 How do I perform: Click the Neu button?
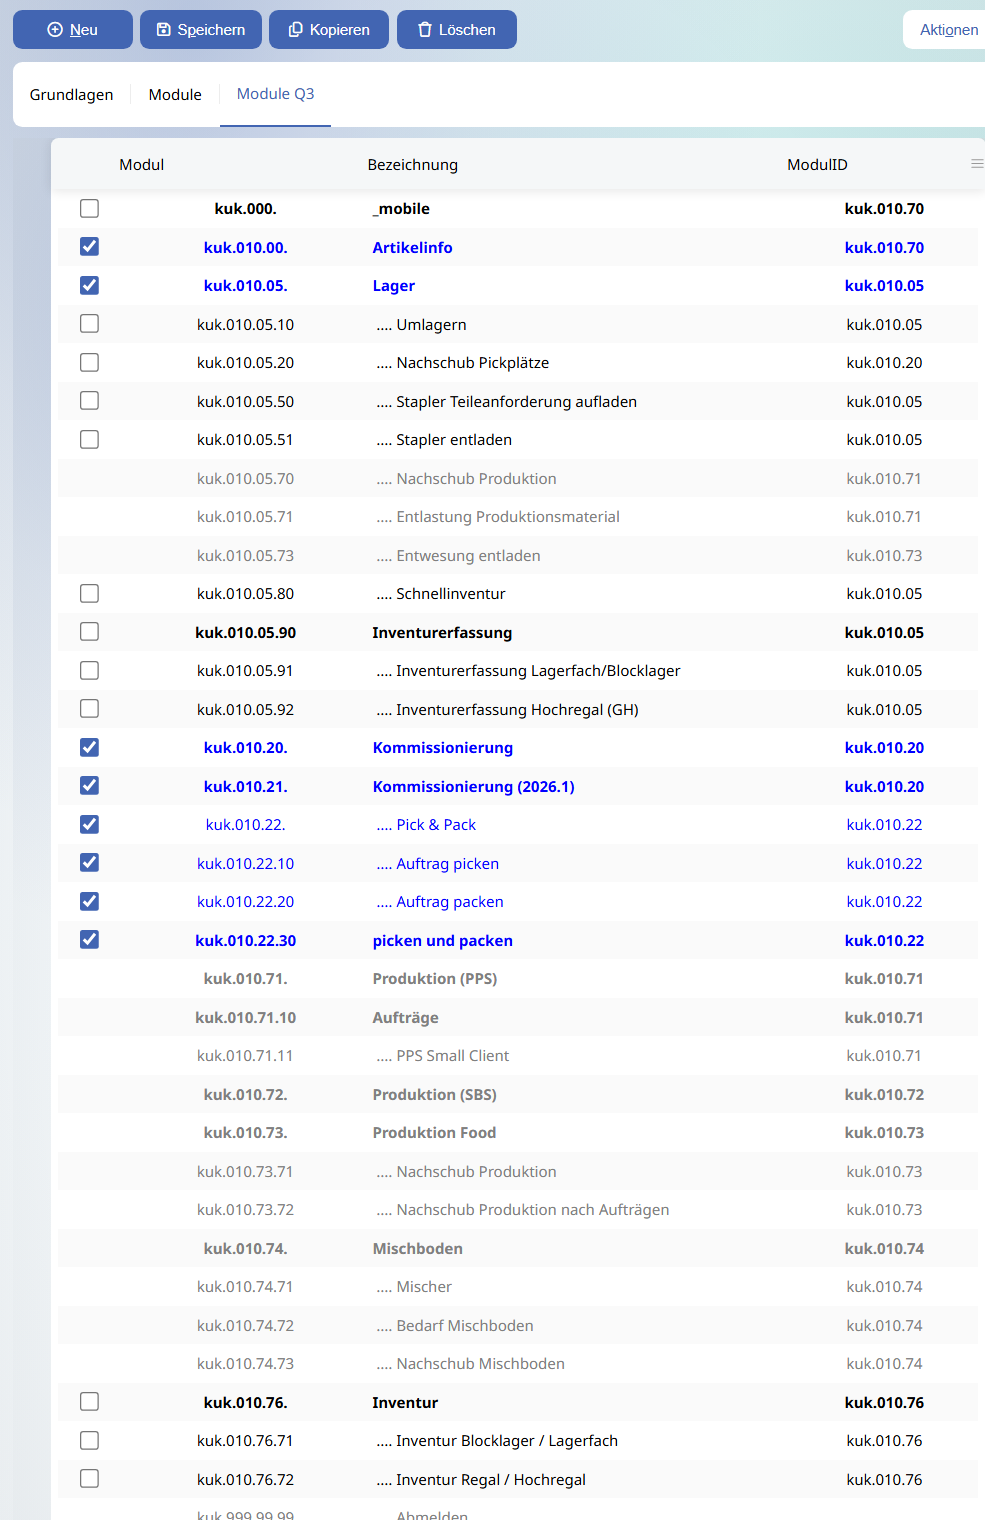tap(73, 30)
